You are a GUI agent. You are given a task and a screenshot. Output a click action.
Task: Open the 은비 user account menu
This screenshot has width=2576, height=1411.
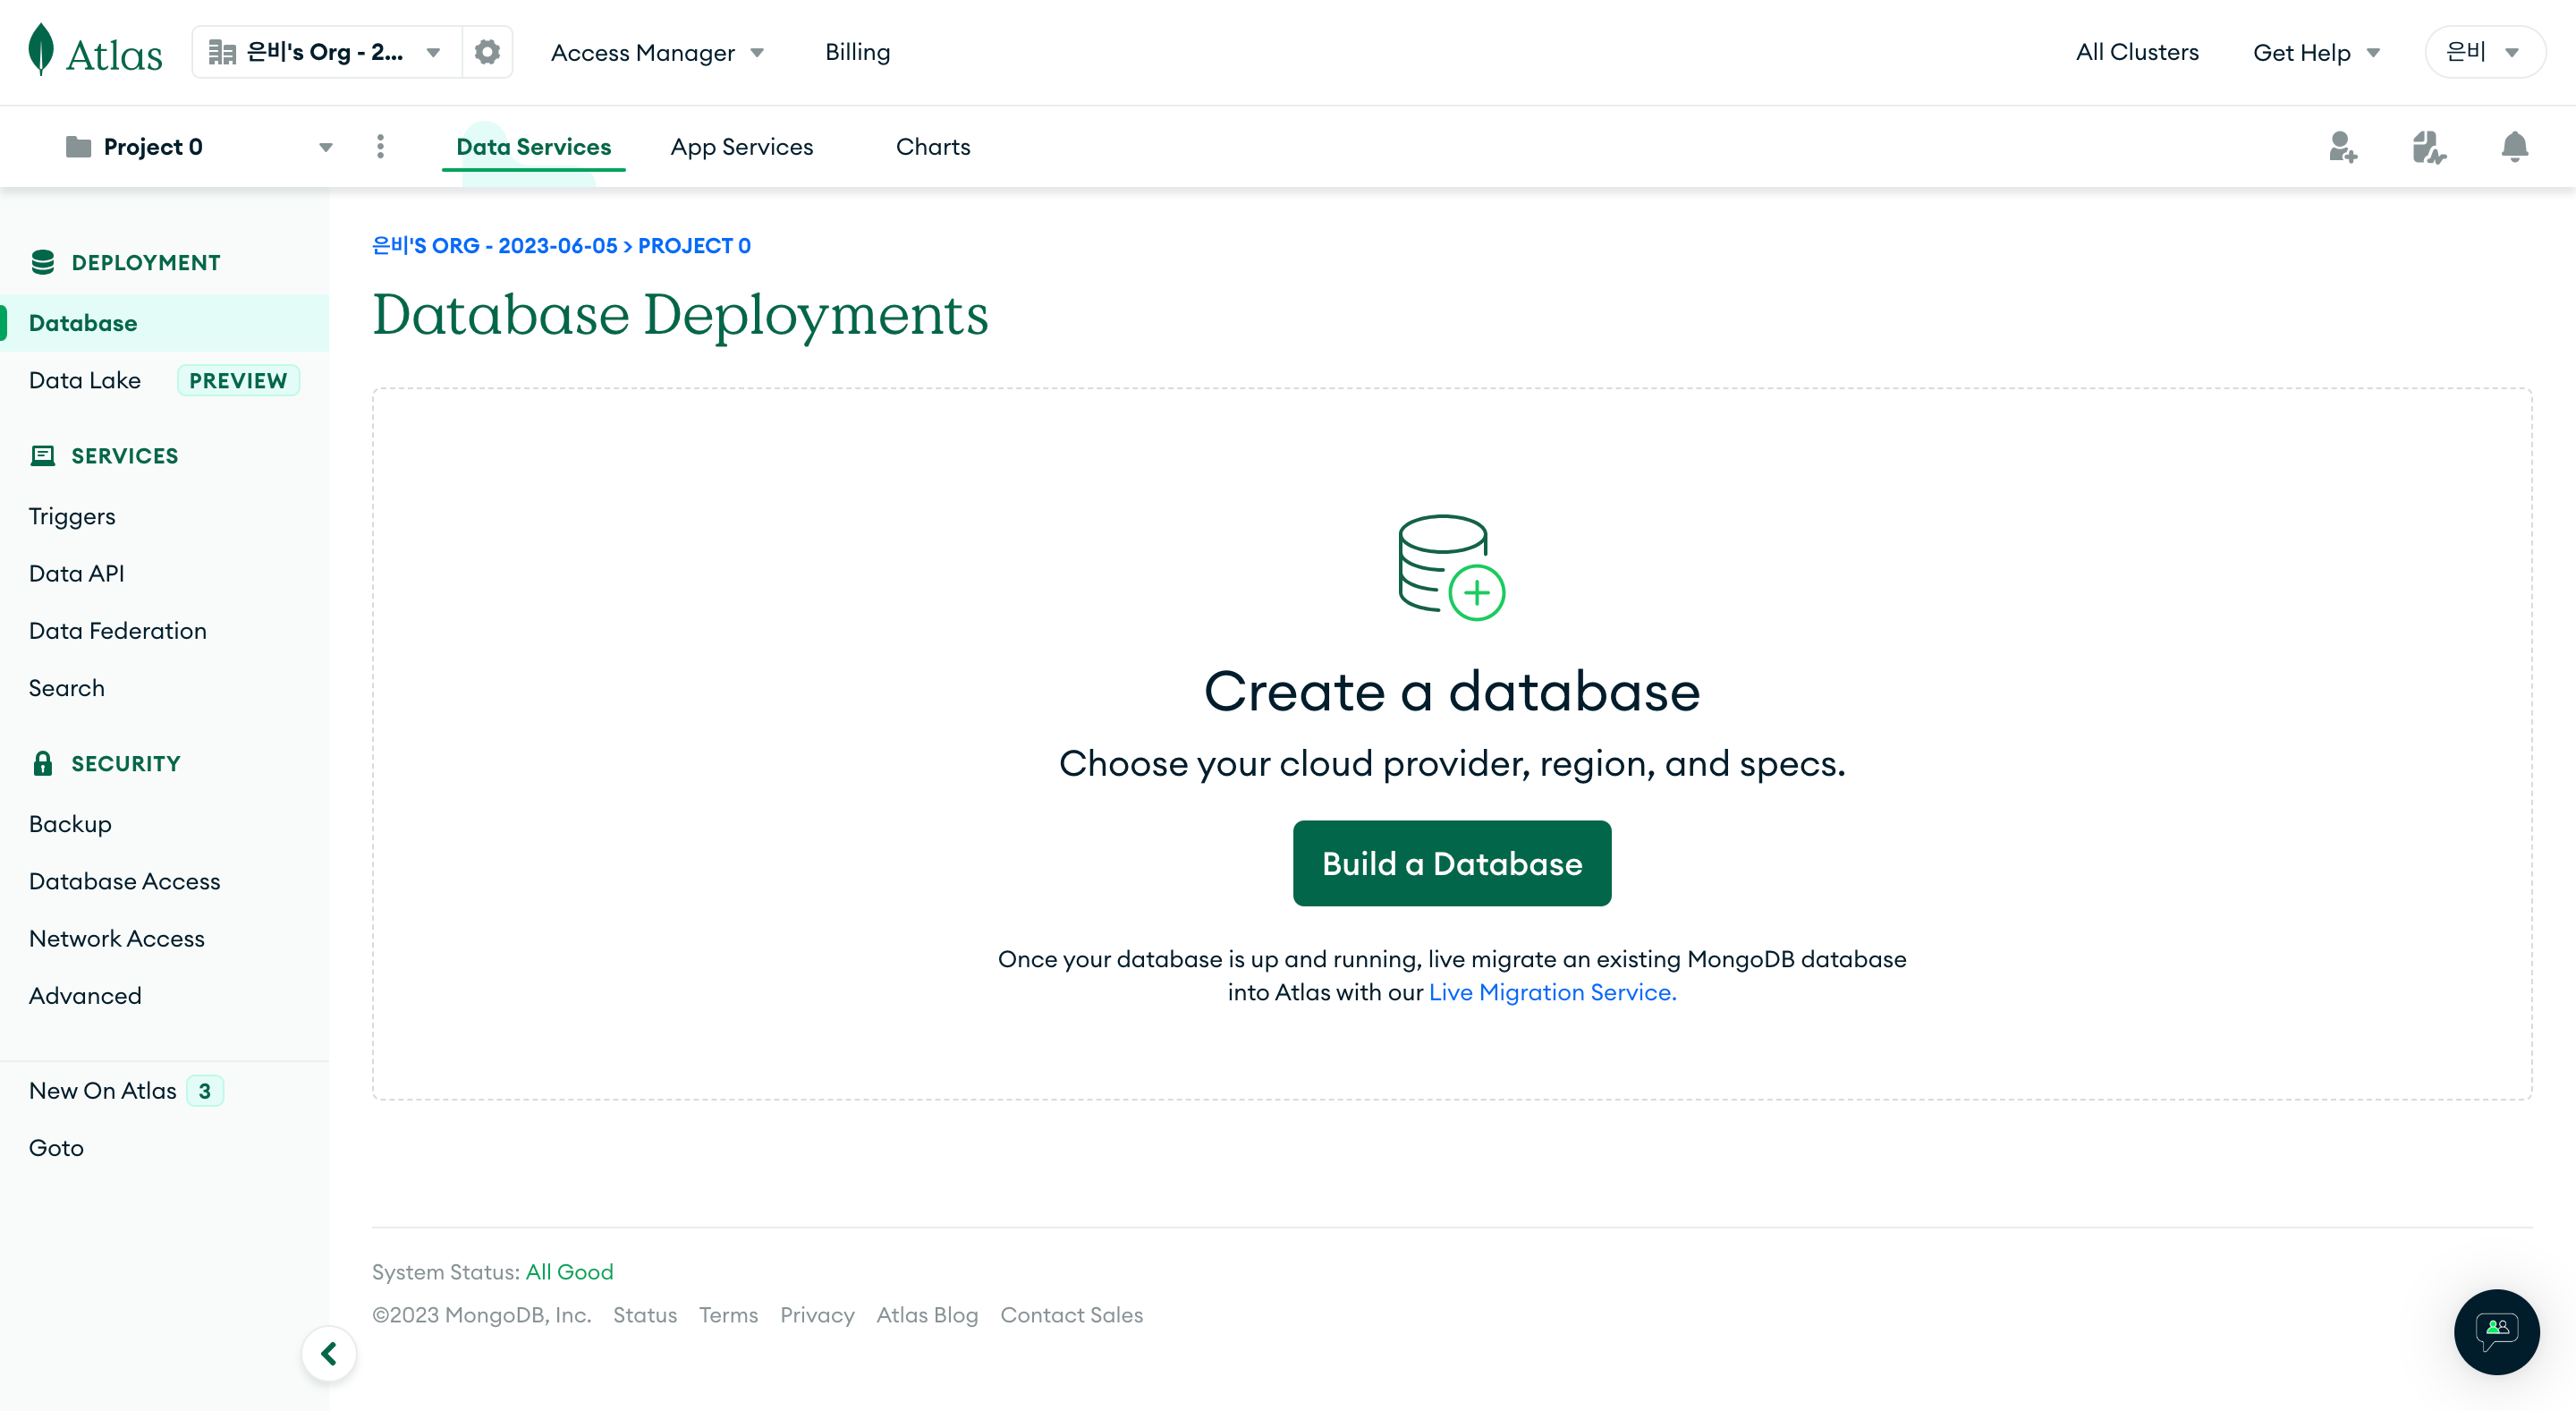pos(2484,52)
